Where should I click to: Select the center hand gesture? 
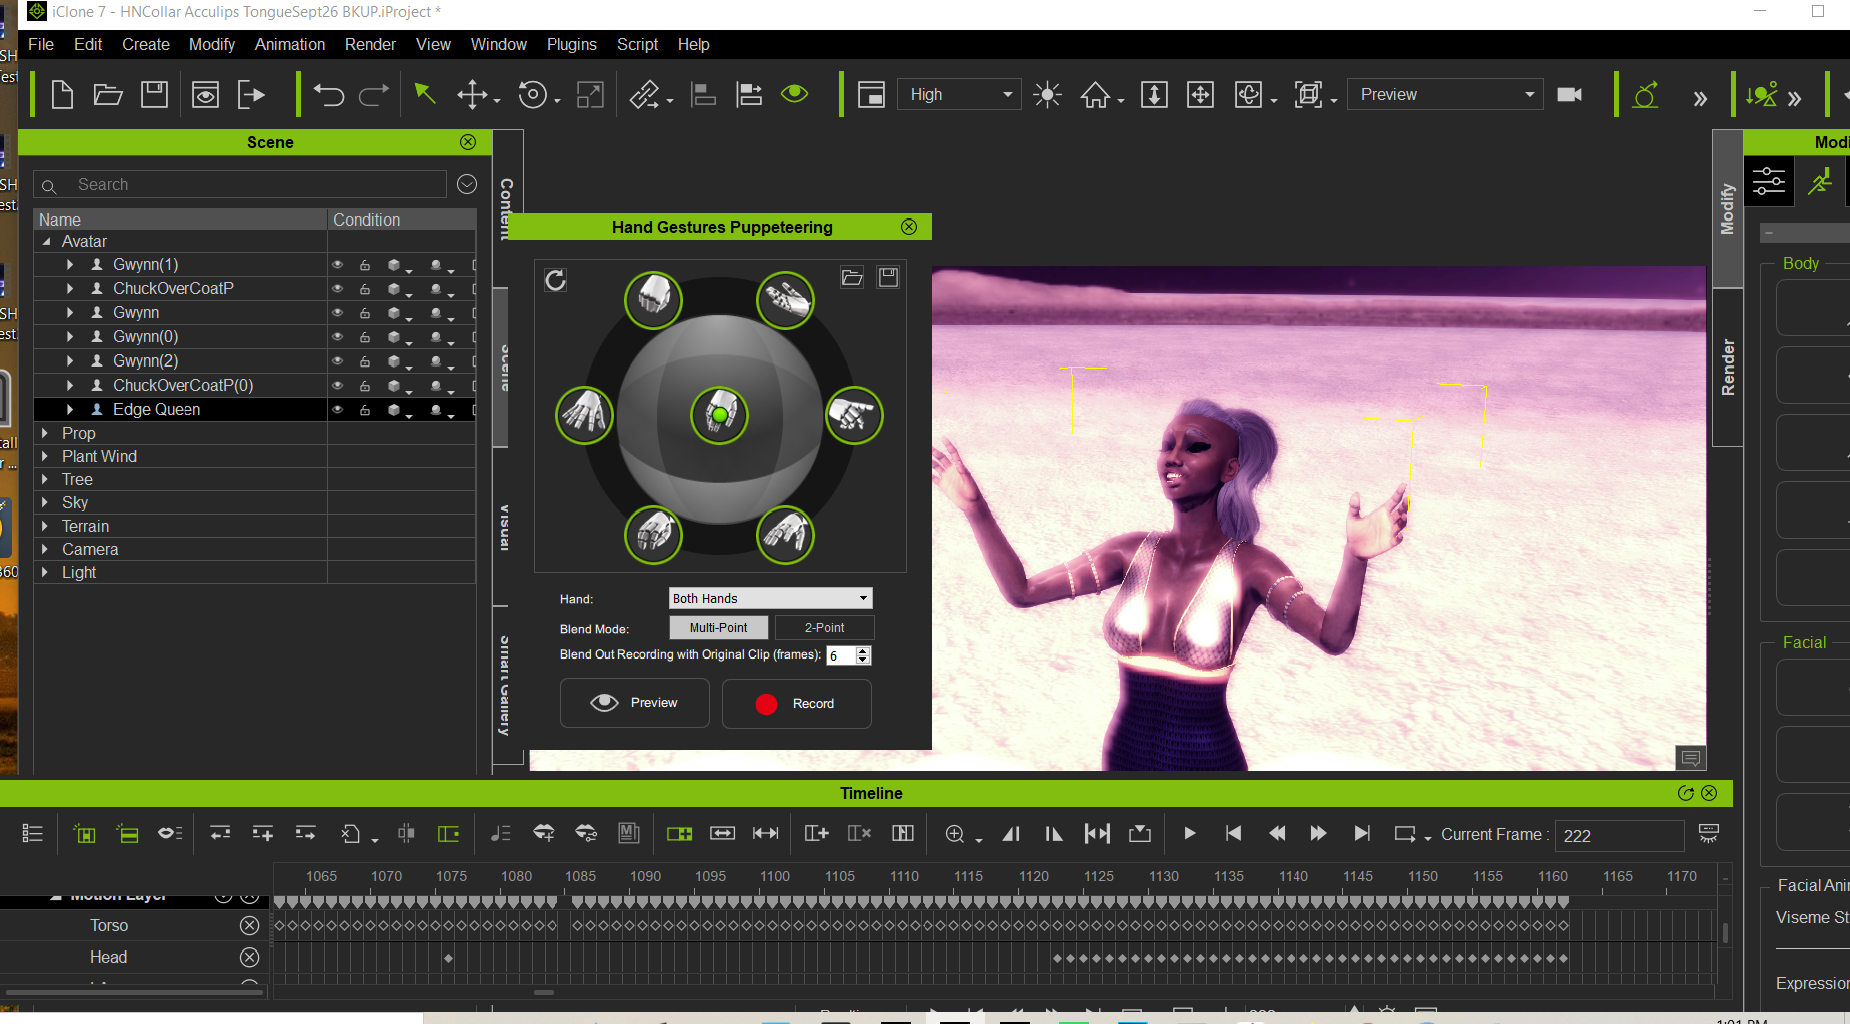(x=719, y=414)
